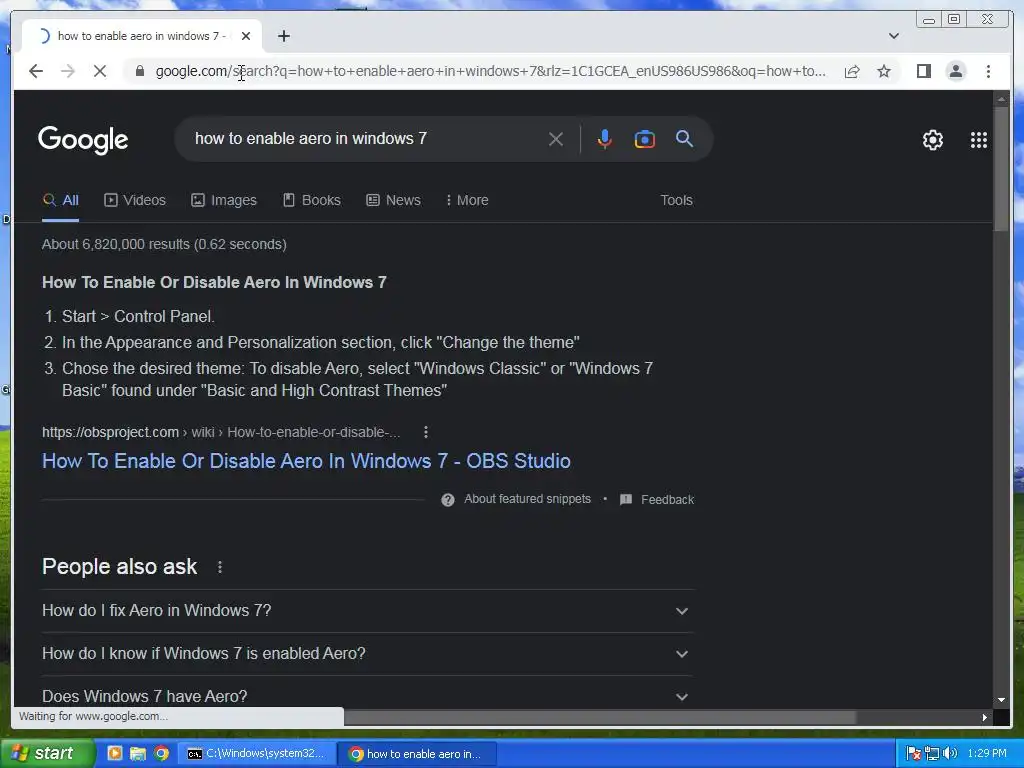Switch to the Books tab
This screenshot has height=768, width=1024.
(312, 200)
